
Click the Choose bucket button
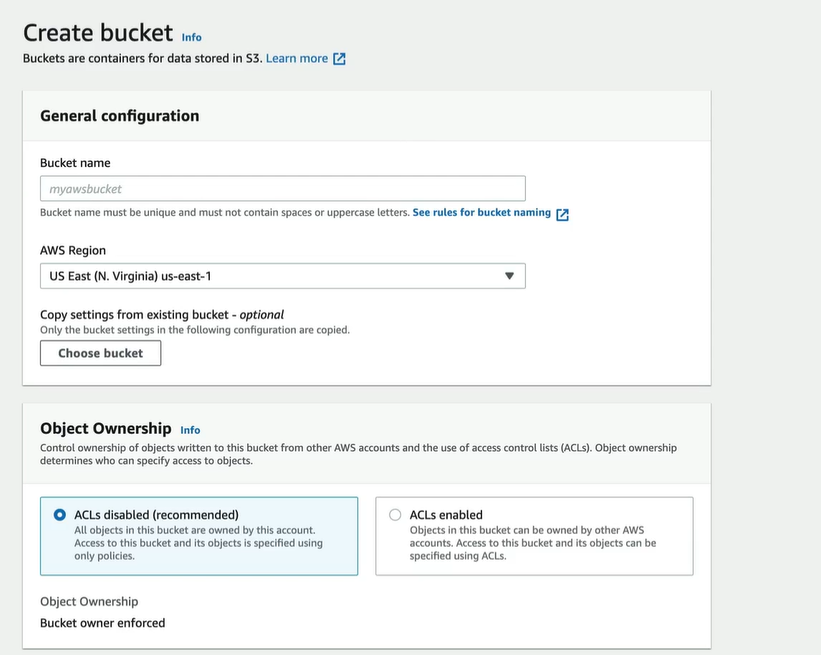(x=101, y=353)
